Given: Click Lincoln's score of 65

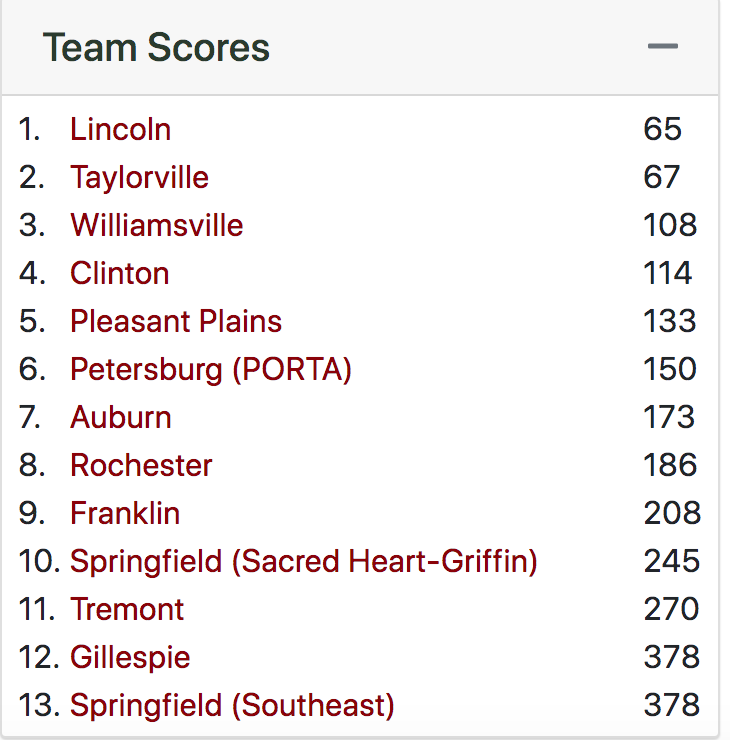Looking at the screenshot, I should (663, 129).
